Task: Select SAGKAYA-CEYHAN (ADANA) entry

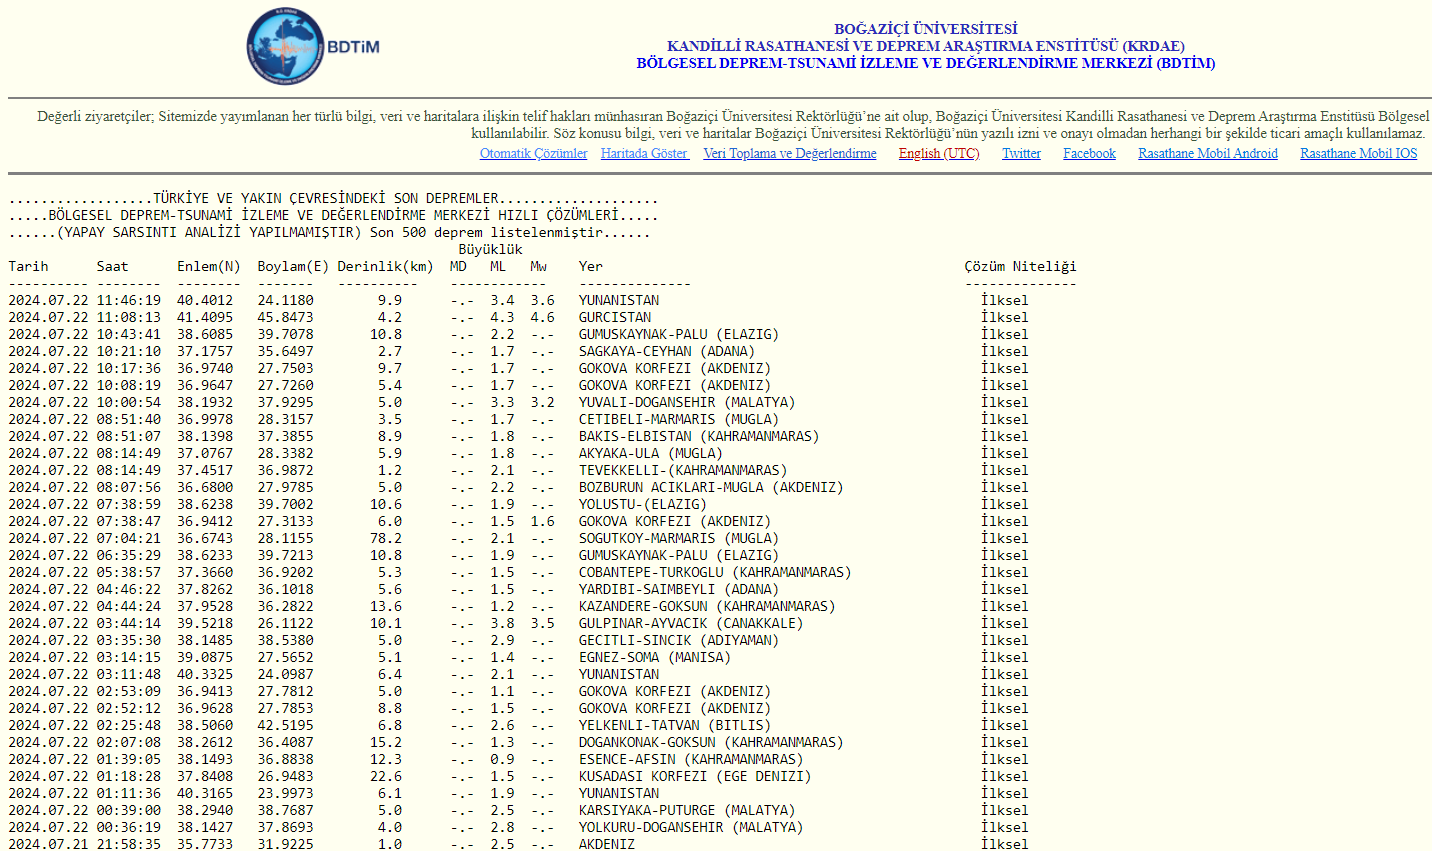Action: [667, 351]
